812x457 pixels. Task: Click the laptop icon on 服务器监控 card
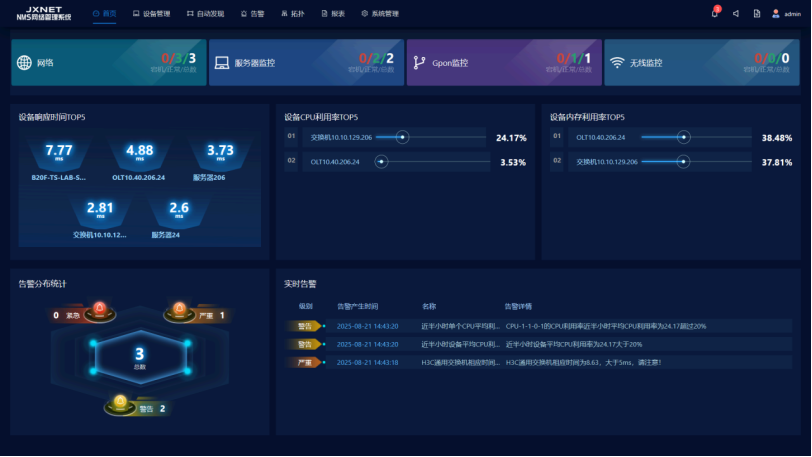222,63
